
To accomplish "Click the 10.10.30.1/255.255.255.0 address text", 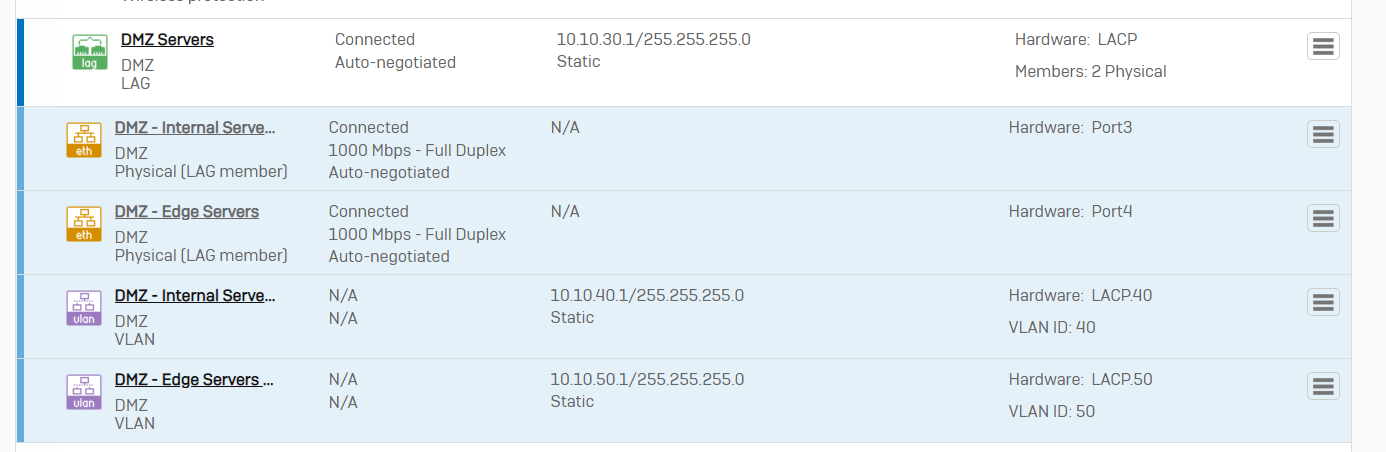I will 653,40.
